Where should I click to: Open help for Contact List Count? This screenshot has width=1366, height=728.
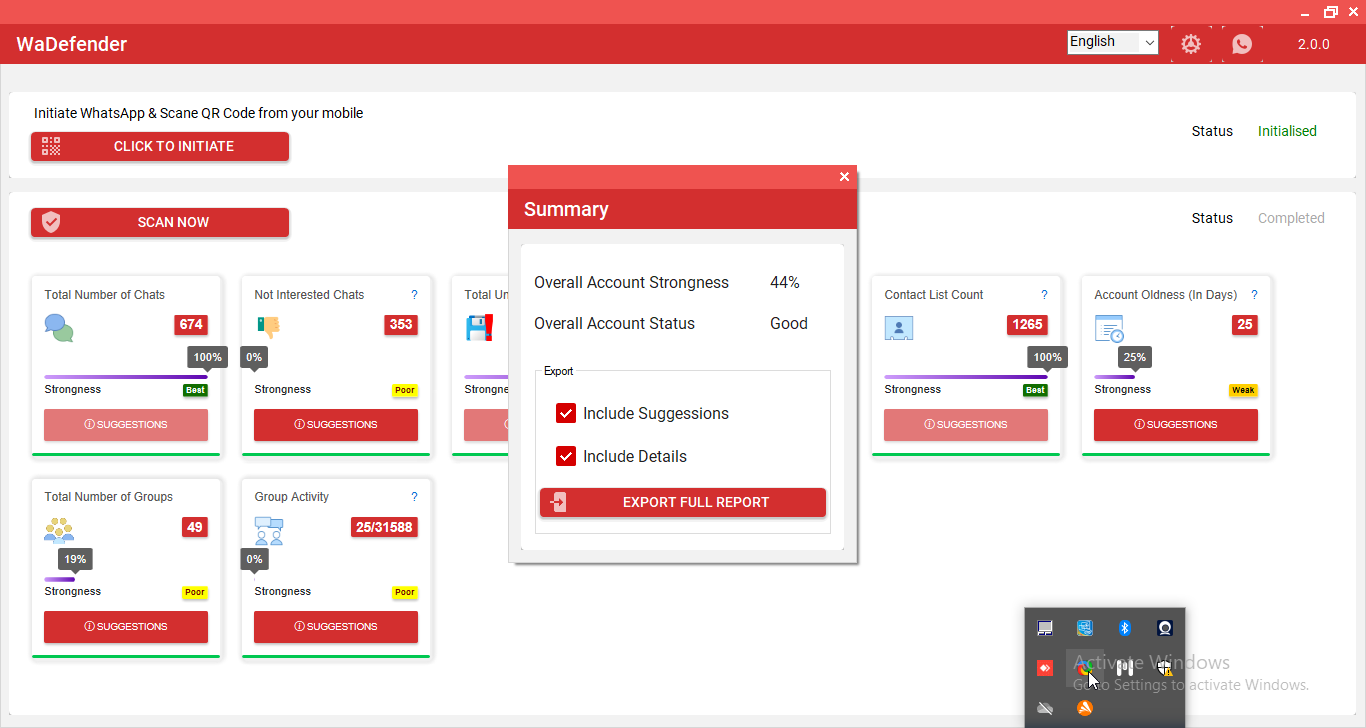click(x=1044, y=295)
